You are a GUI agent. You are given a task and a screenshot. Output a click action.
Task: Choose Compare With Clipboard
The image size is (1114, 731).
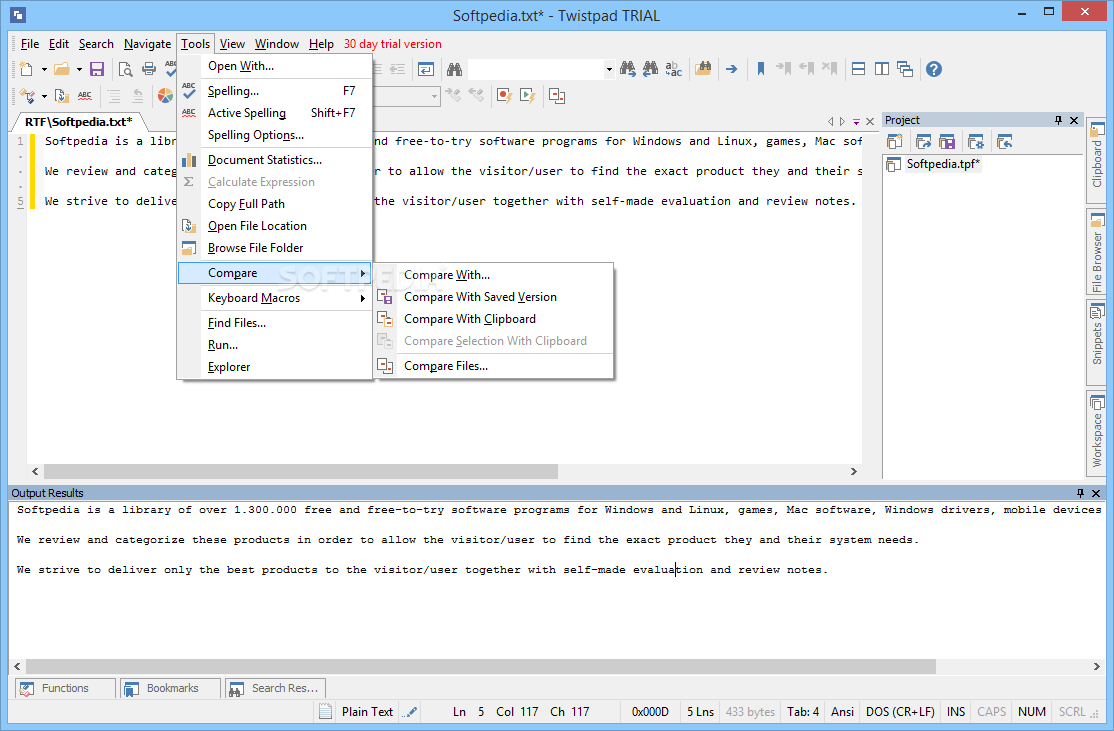coord(494,319)
